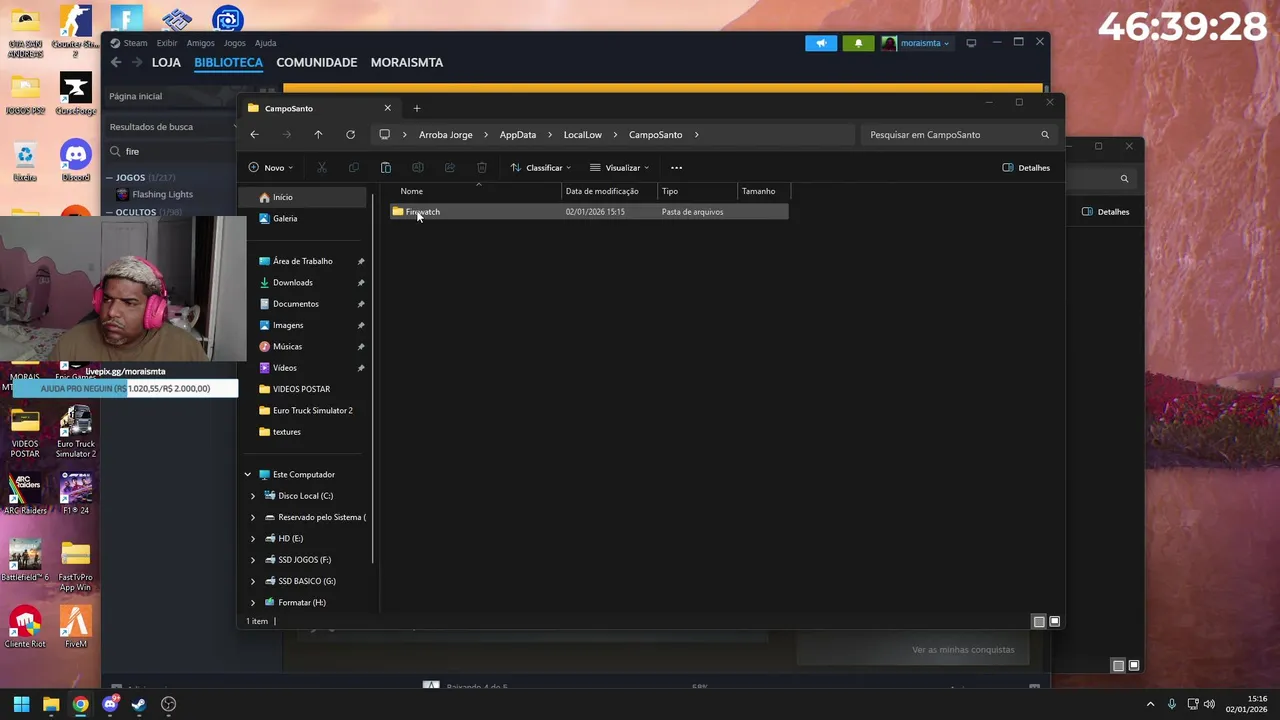Click the Explorer up-one-level arrow

click(318, 135)
